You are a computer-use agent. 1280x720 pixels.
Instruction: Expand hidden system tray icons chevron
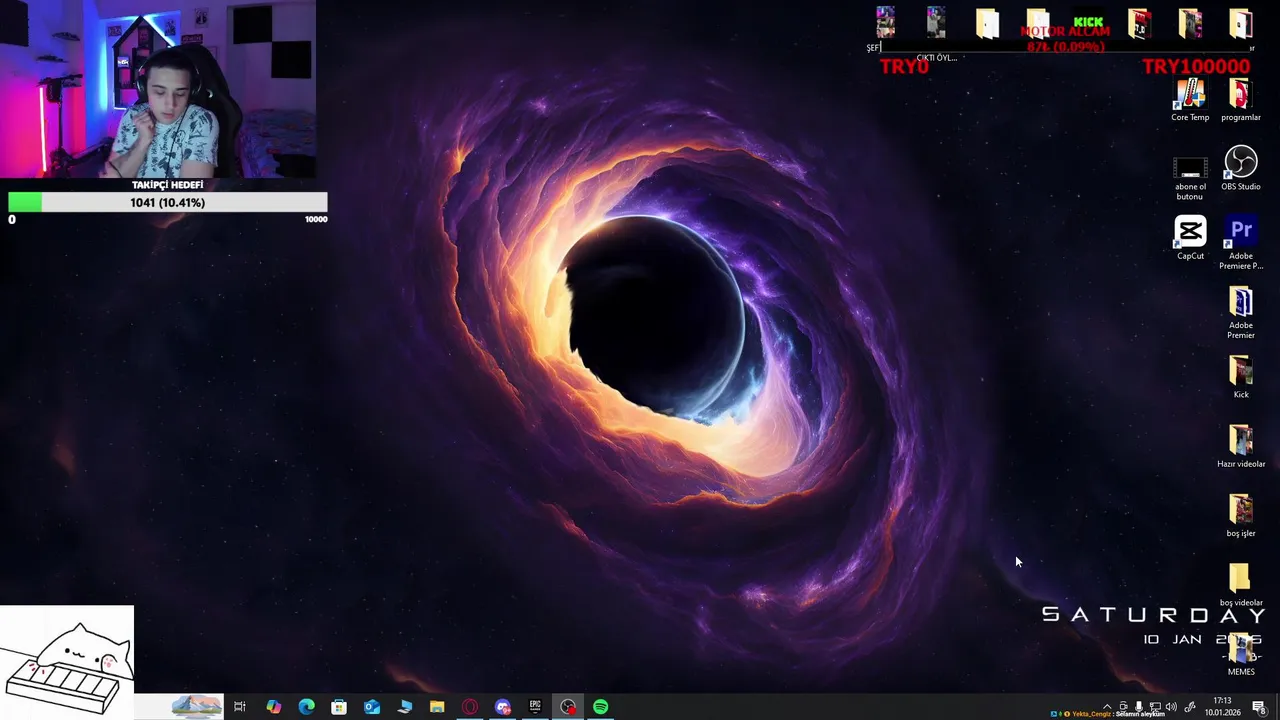[1107, 707]
